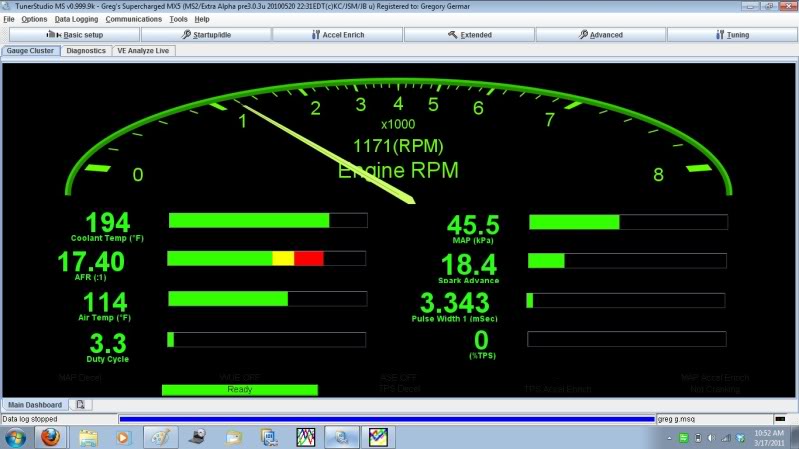Switch to the Gauge Cluster tab
This screenshot has width=799, height=449.
click(x=30, y=50)
